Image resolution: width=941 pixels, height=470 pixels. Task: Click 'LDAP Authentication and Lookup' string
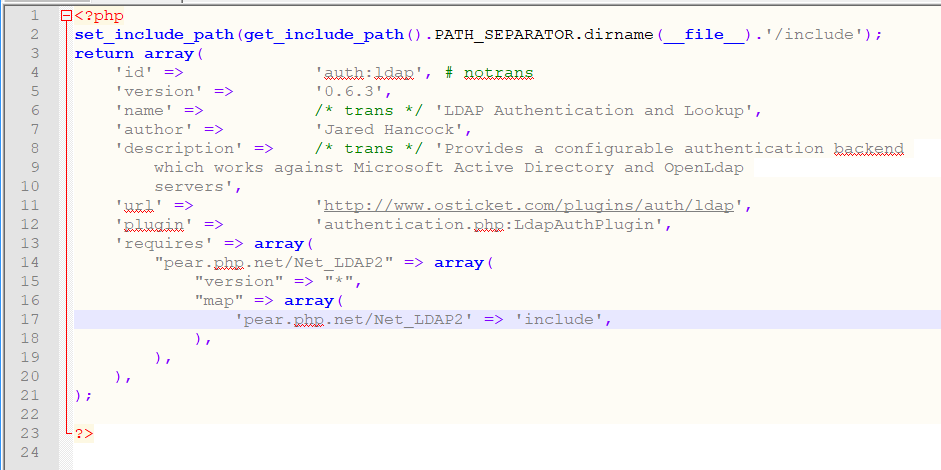pos(594,111)
